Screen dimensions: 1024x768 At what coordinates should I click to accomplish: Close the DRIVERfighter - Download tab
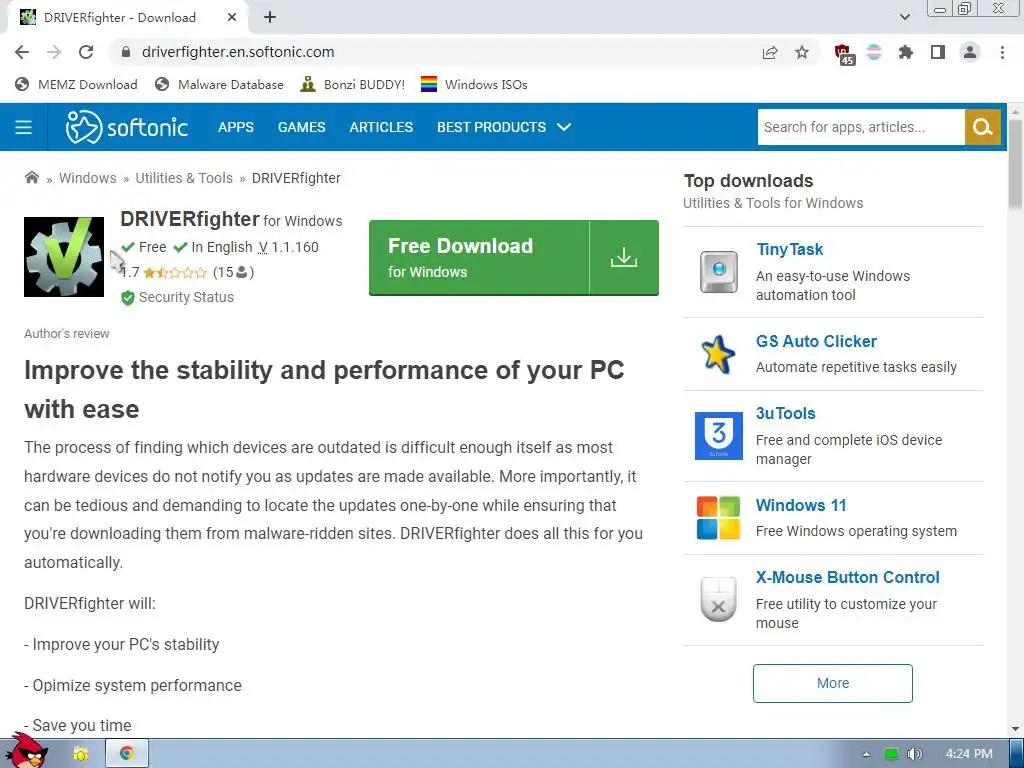(x=232, y=18)
